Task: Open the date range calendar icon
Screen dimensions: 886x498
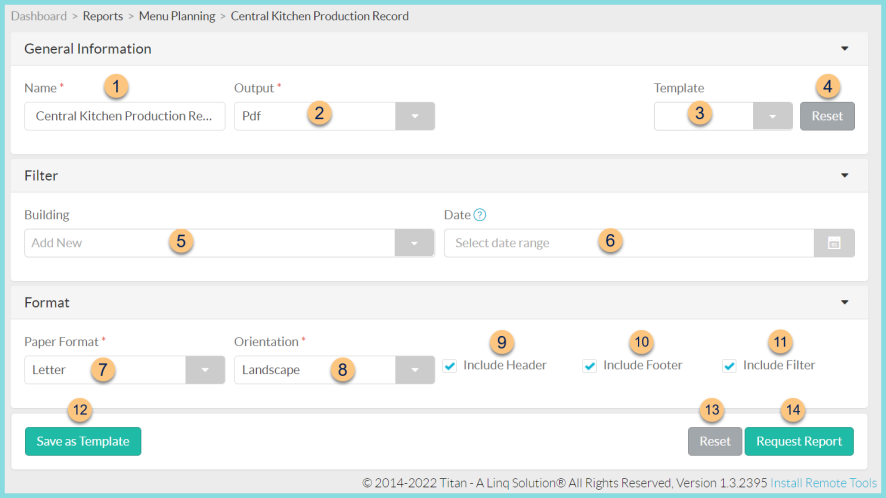Action: 834,243
